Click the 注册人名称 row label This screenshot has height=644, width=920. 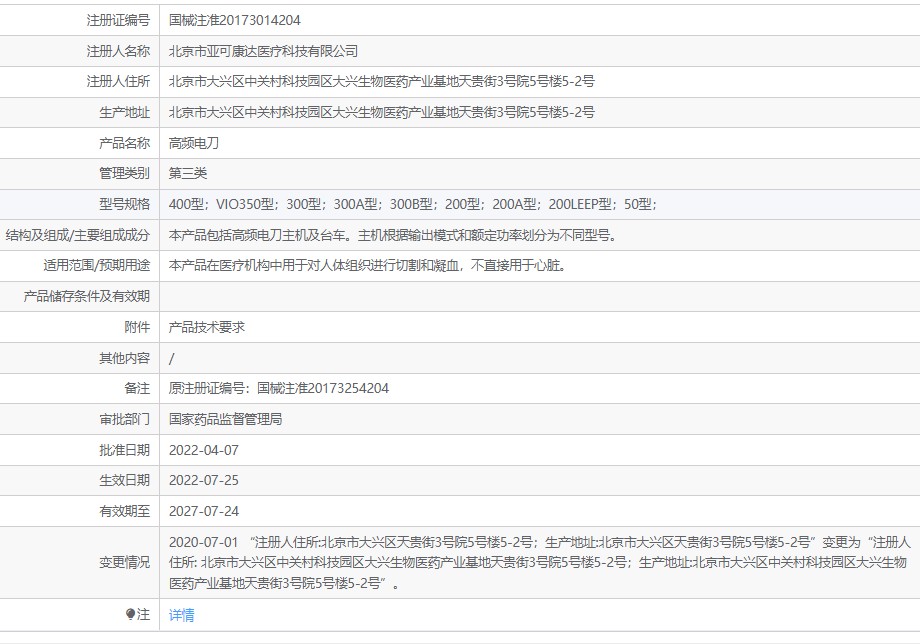(x=119, y=51)
